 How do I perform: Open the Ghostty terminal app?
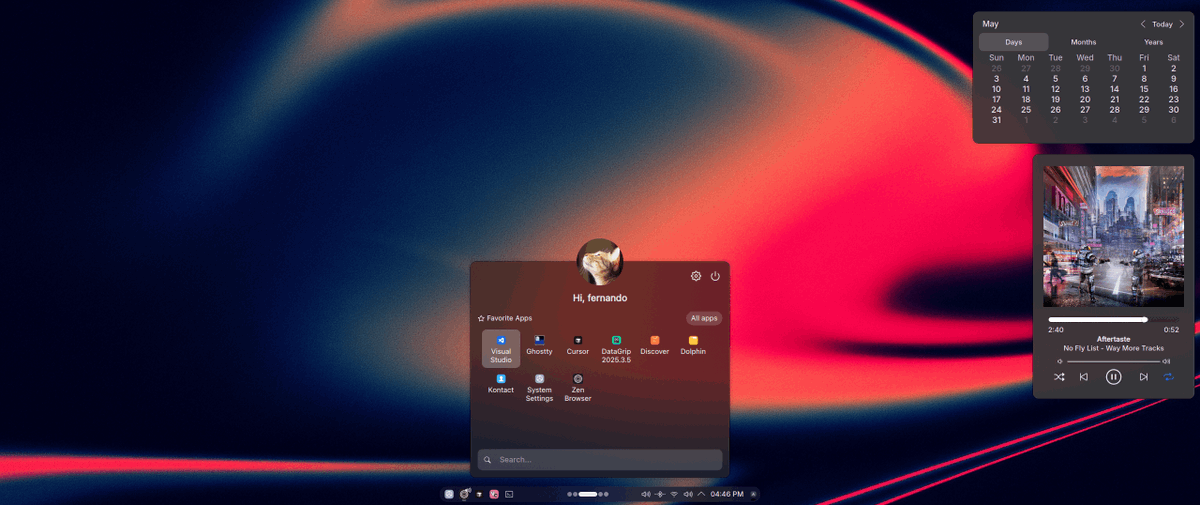coord(539,346)
